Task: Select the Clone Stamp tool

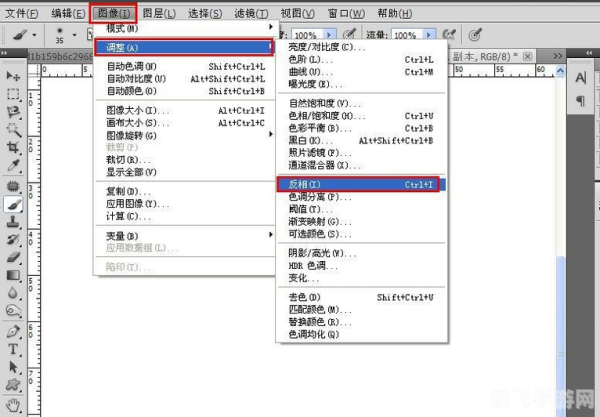Action: (x=13, y=222)
